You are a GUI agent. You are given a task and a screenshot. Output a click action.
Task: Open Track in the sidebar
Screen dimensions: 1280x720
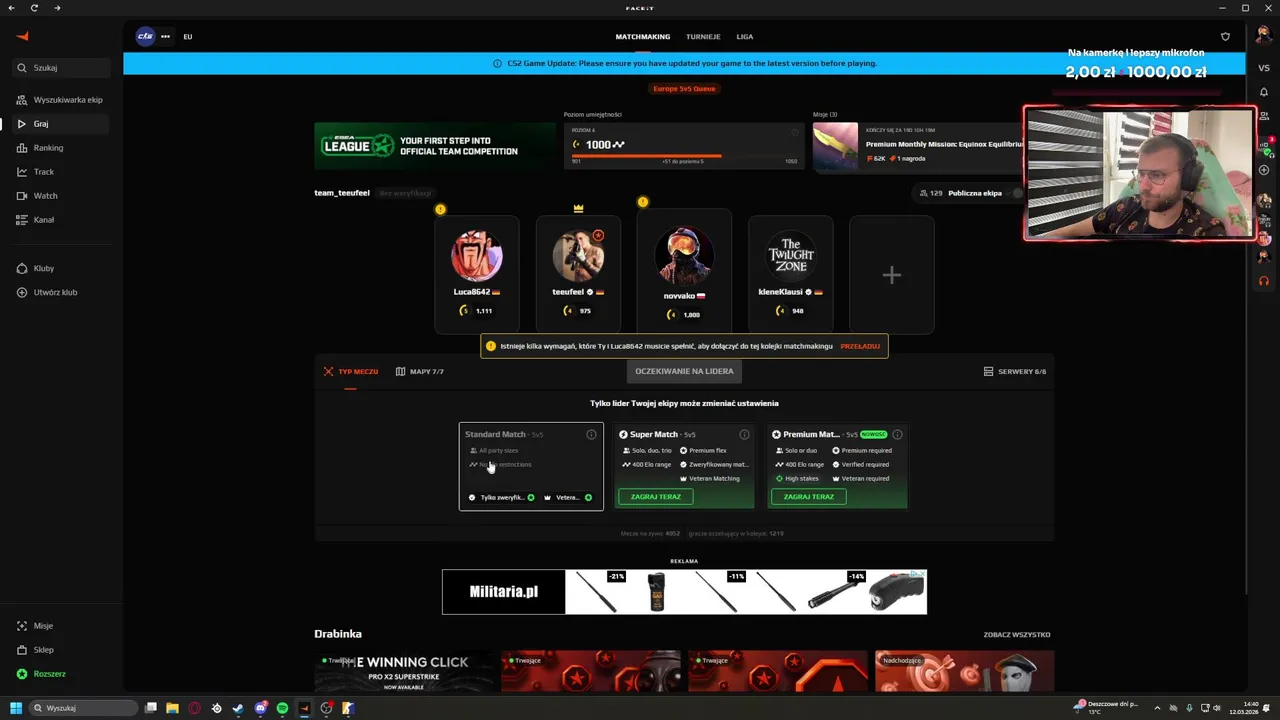[x=61, y=172]
